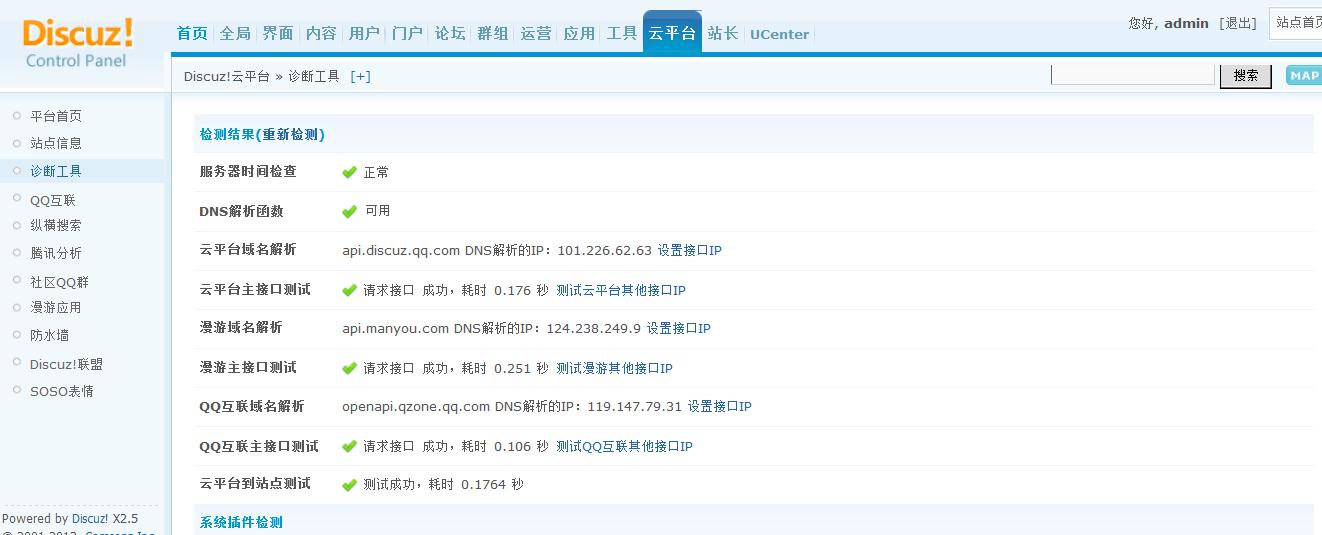Screen dimensions: 1322x535
Task: Open 社区QQ群 in sidebar
Action: tap(59, 282)
